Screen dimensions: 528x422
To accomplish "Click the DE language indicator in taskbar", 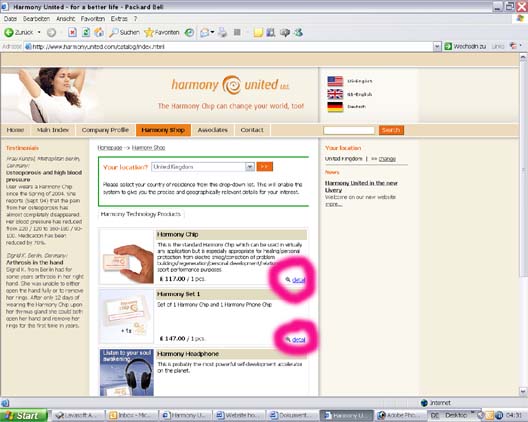I will [x=434, y=415].
